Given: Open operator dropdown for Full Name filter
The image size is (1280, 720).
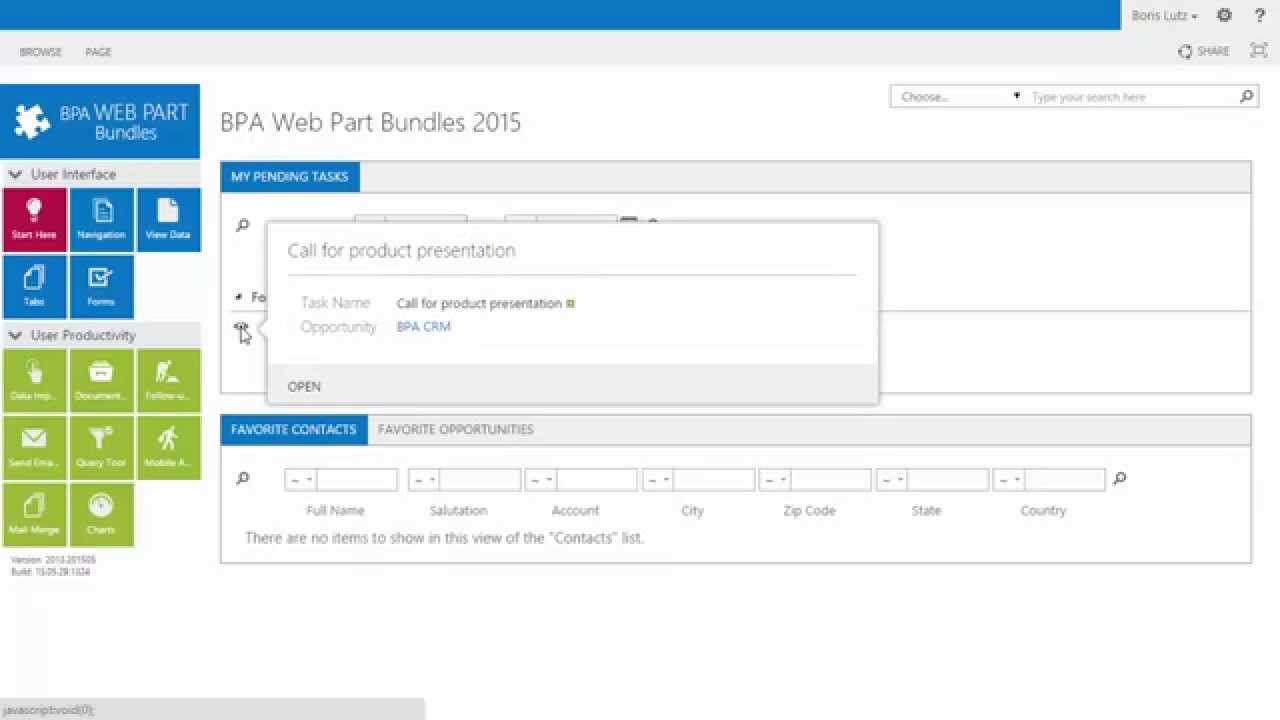Looking at the screenshot, I should click(300, 479).
